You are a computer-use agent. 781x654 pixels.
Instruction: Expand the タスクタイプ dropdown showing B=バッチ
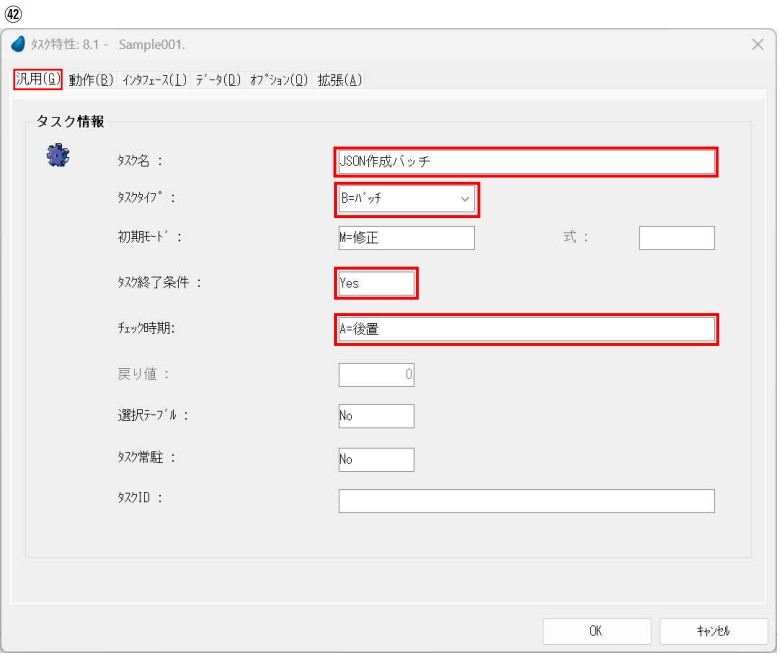pos(407,199)
